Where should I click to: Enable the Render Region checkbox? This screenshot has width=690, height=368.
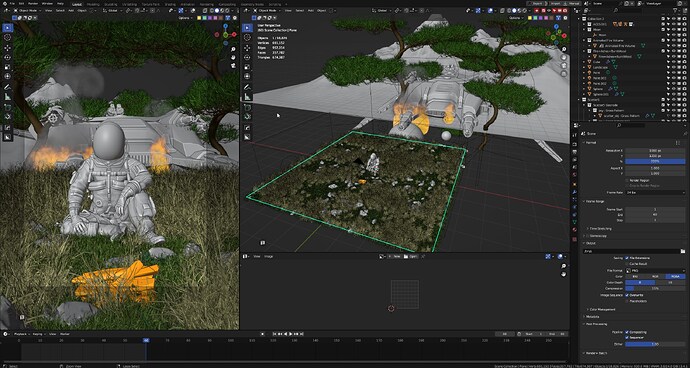point(627,180)
